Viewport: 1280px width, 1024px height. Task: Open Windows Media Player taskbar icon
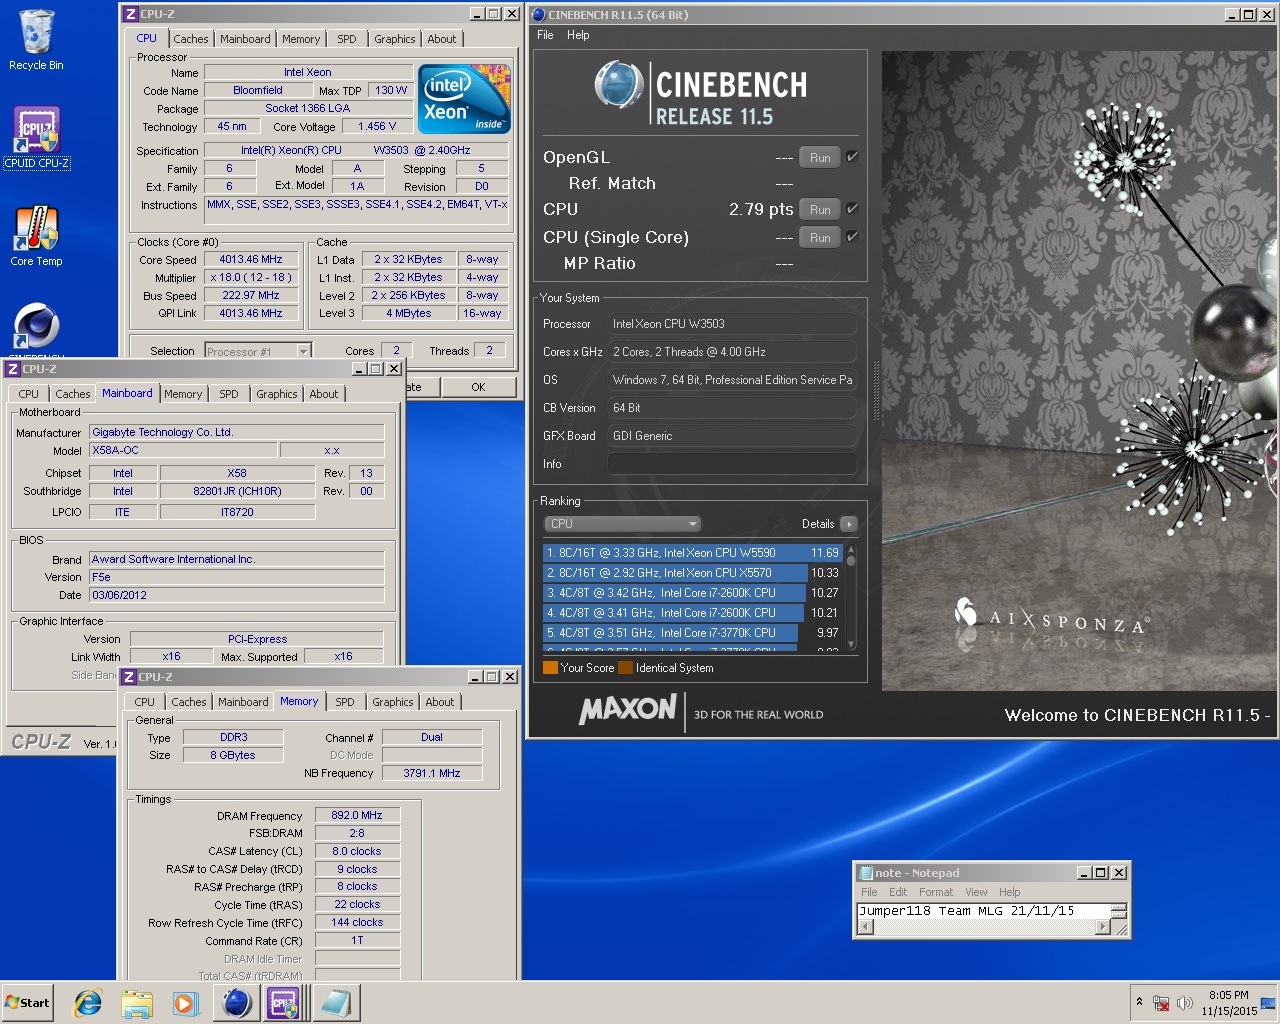[185, 1003]
